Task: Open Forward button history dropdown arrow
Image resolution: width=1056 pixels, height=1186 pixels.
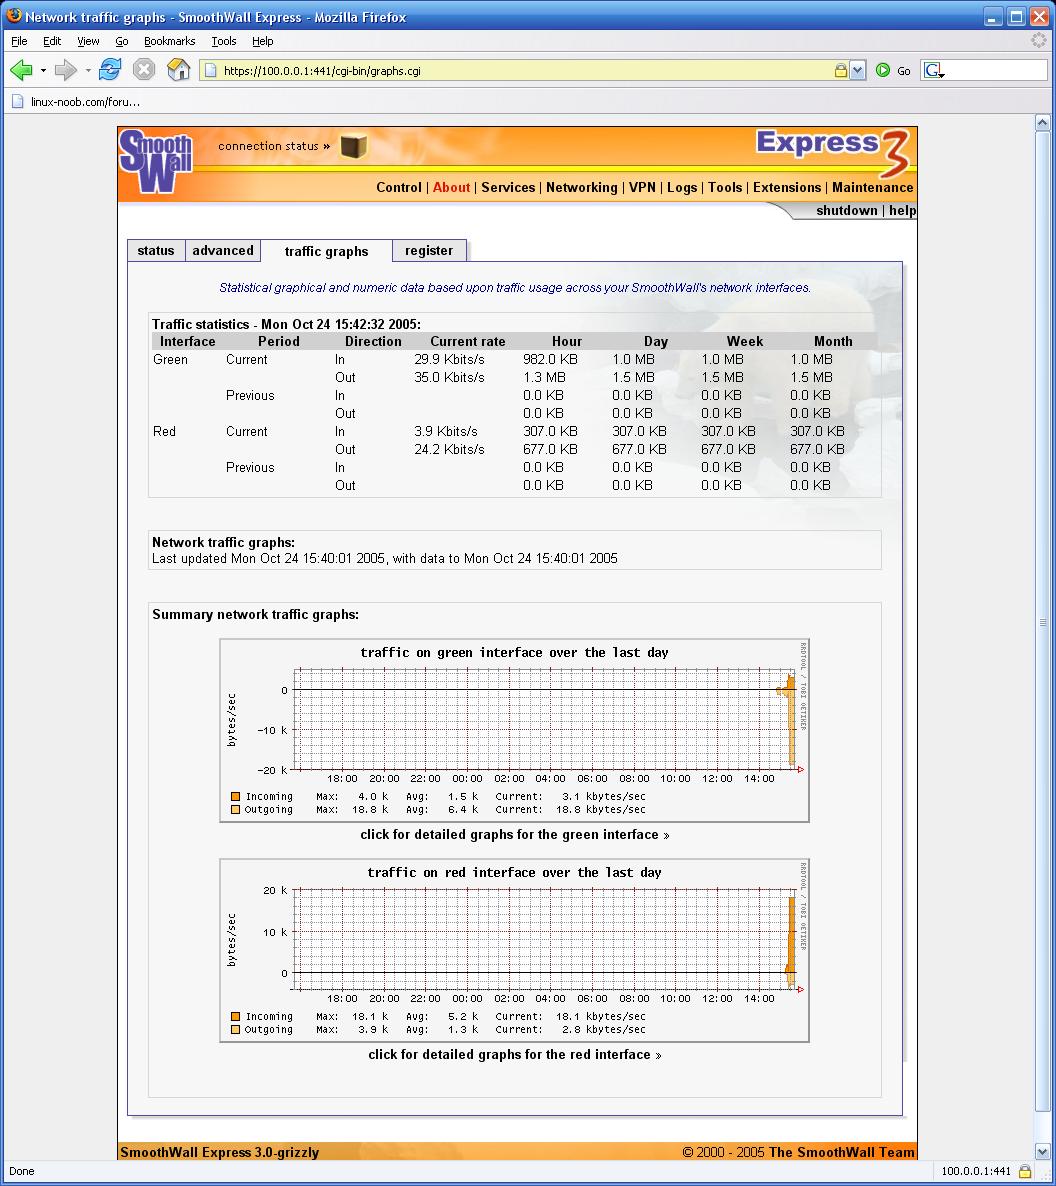Action: click(88, 70)
